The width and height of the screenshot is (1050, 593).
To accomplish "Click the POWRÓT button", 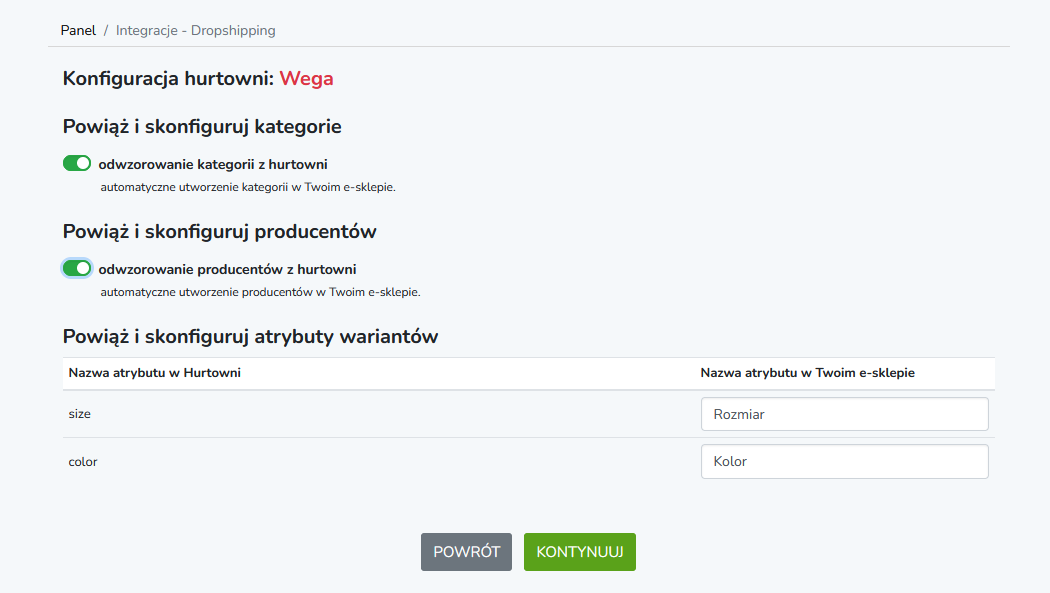I will (466, 552).
